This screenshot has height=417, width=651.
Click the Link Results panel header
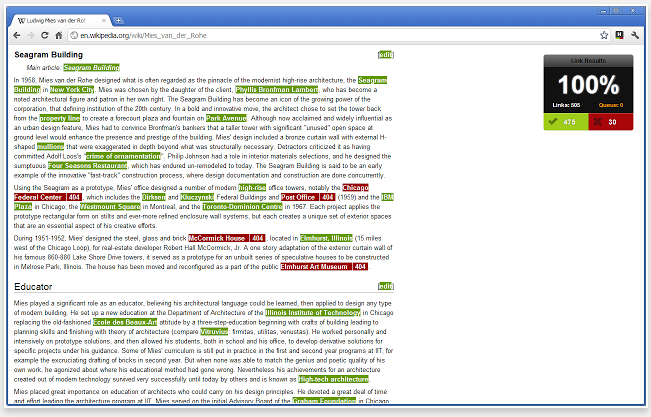tap(588, 61)
